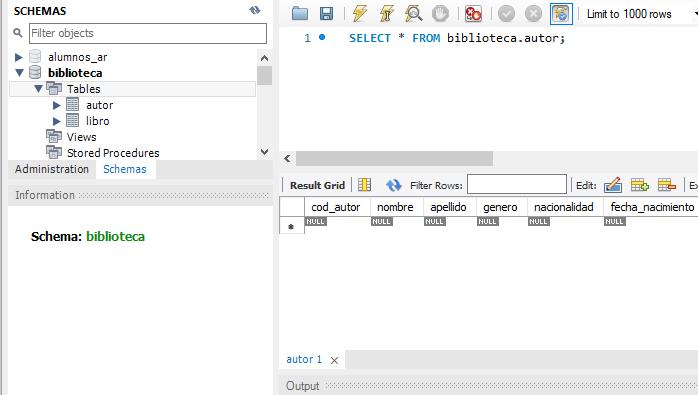
Task: Select the Stored Procedures node
Action: 113,153
